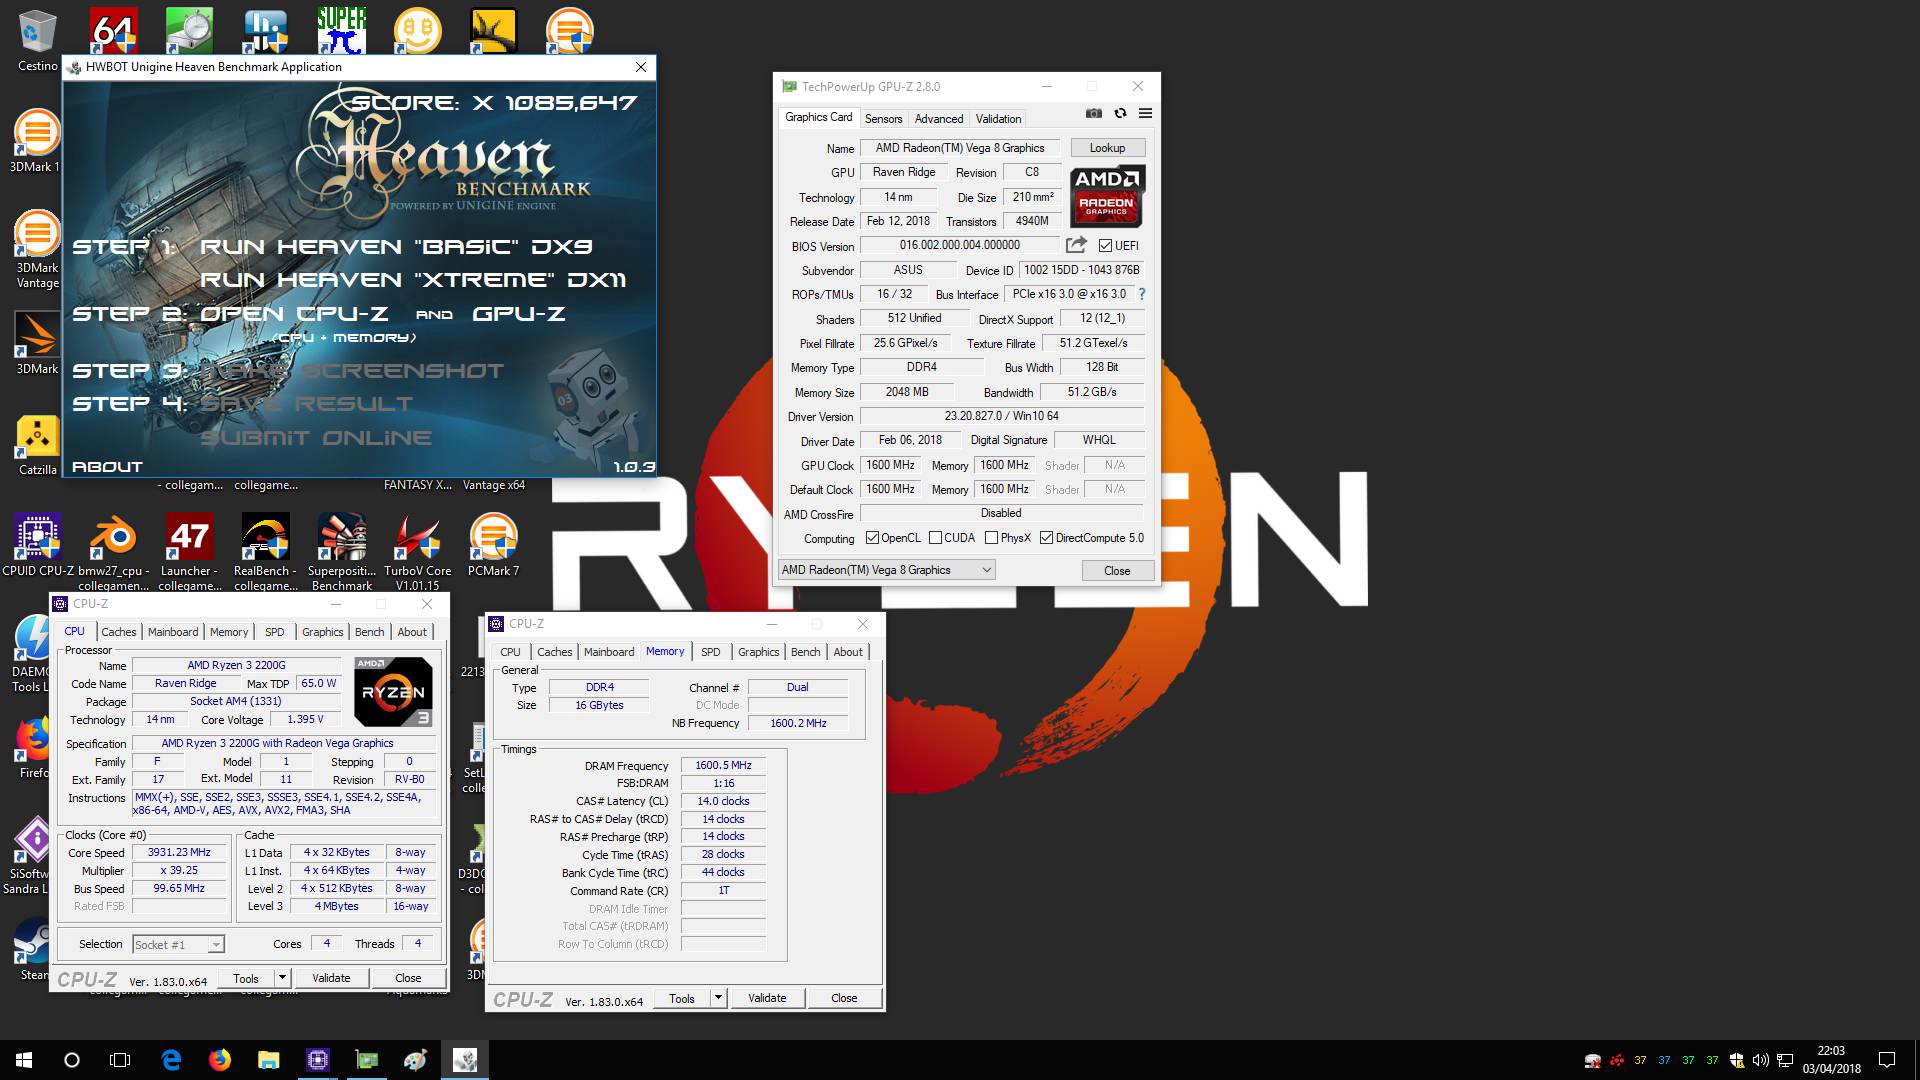Launch Microsoft Edge from taskbar

[171, 1060]
